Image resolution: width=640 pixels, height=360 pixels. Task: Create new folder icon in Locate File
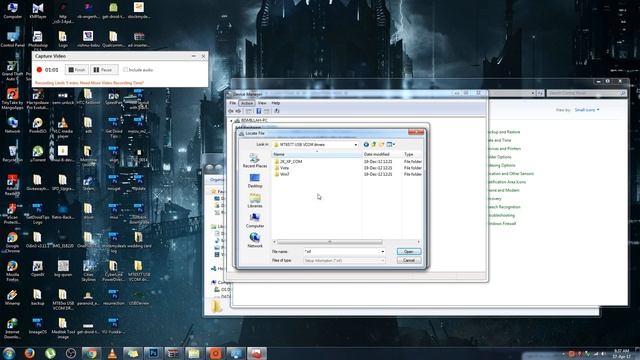pos(381,144)
